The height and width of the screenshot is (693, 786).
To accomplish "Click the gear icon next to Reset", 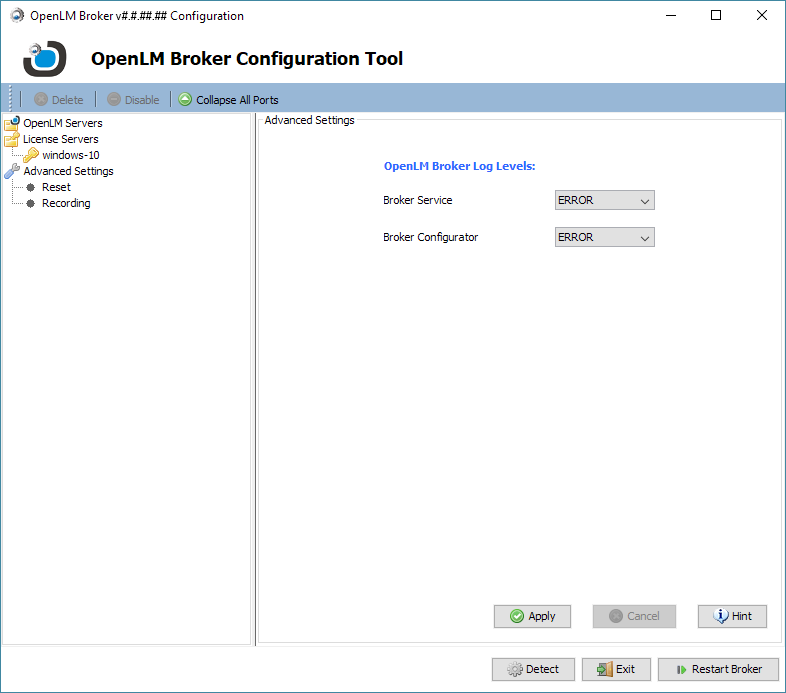I will (31, 187).
